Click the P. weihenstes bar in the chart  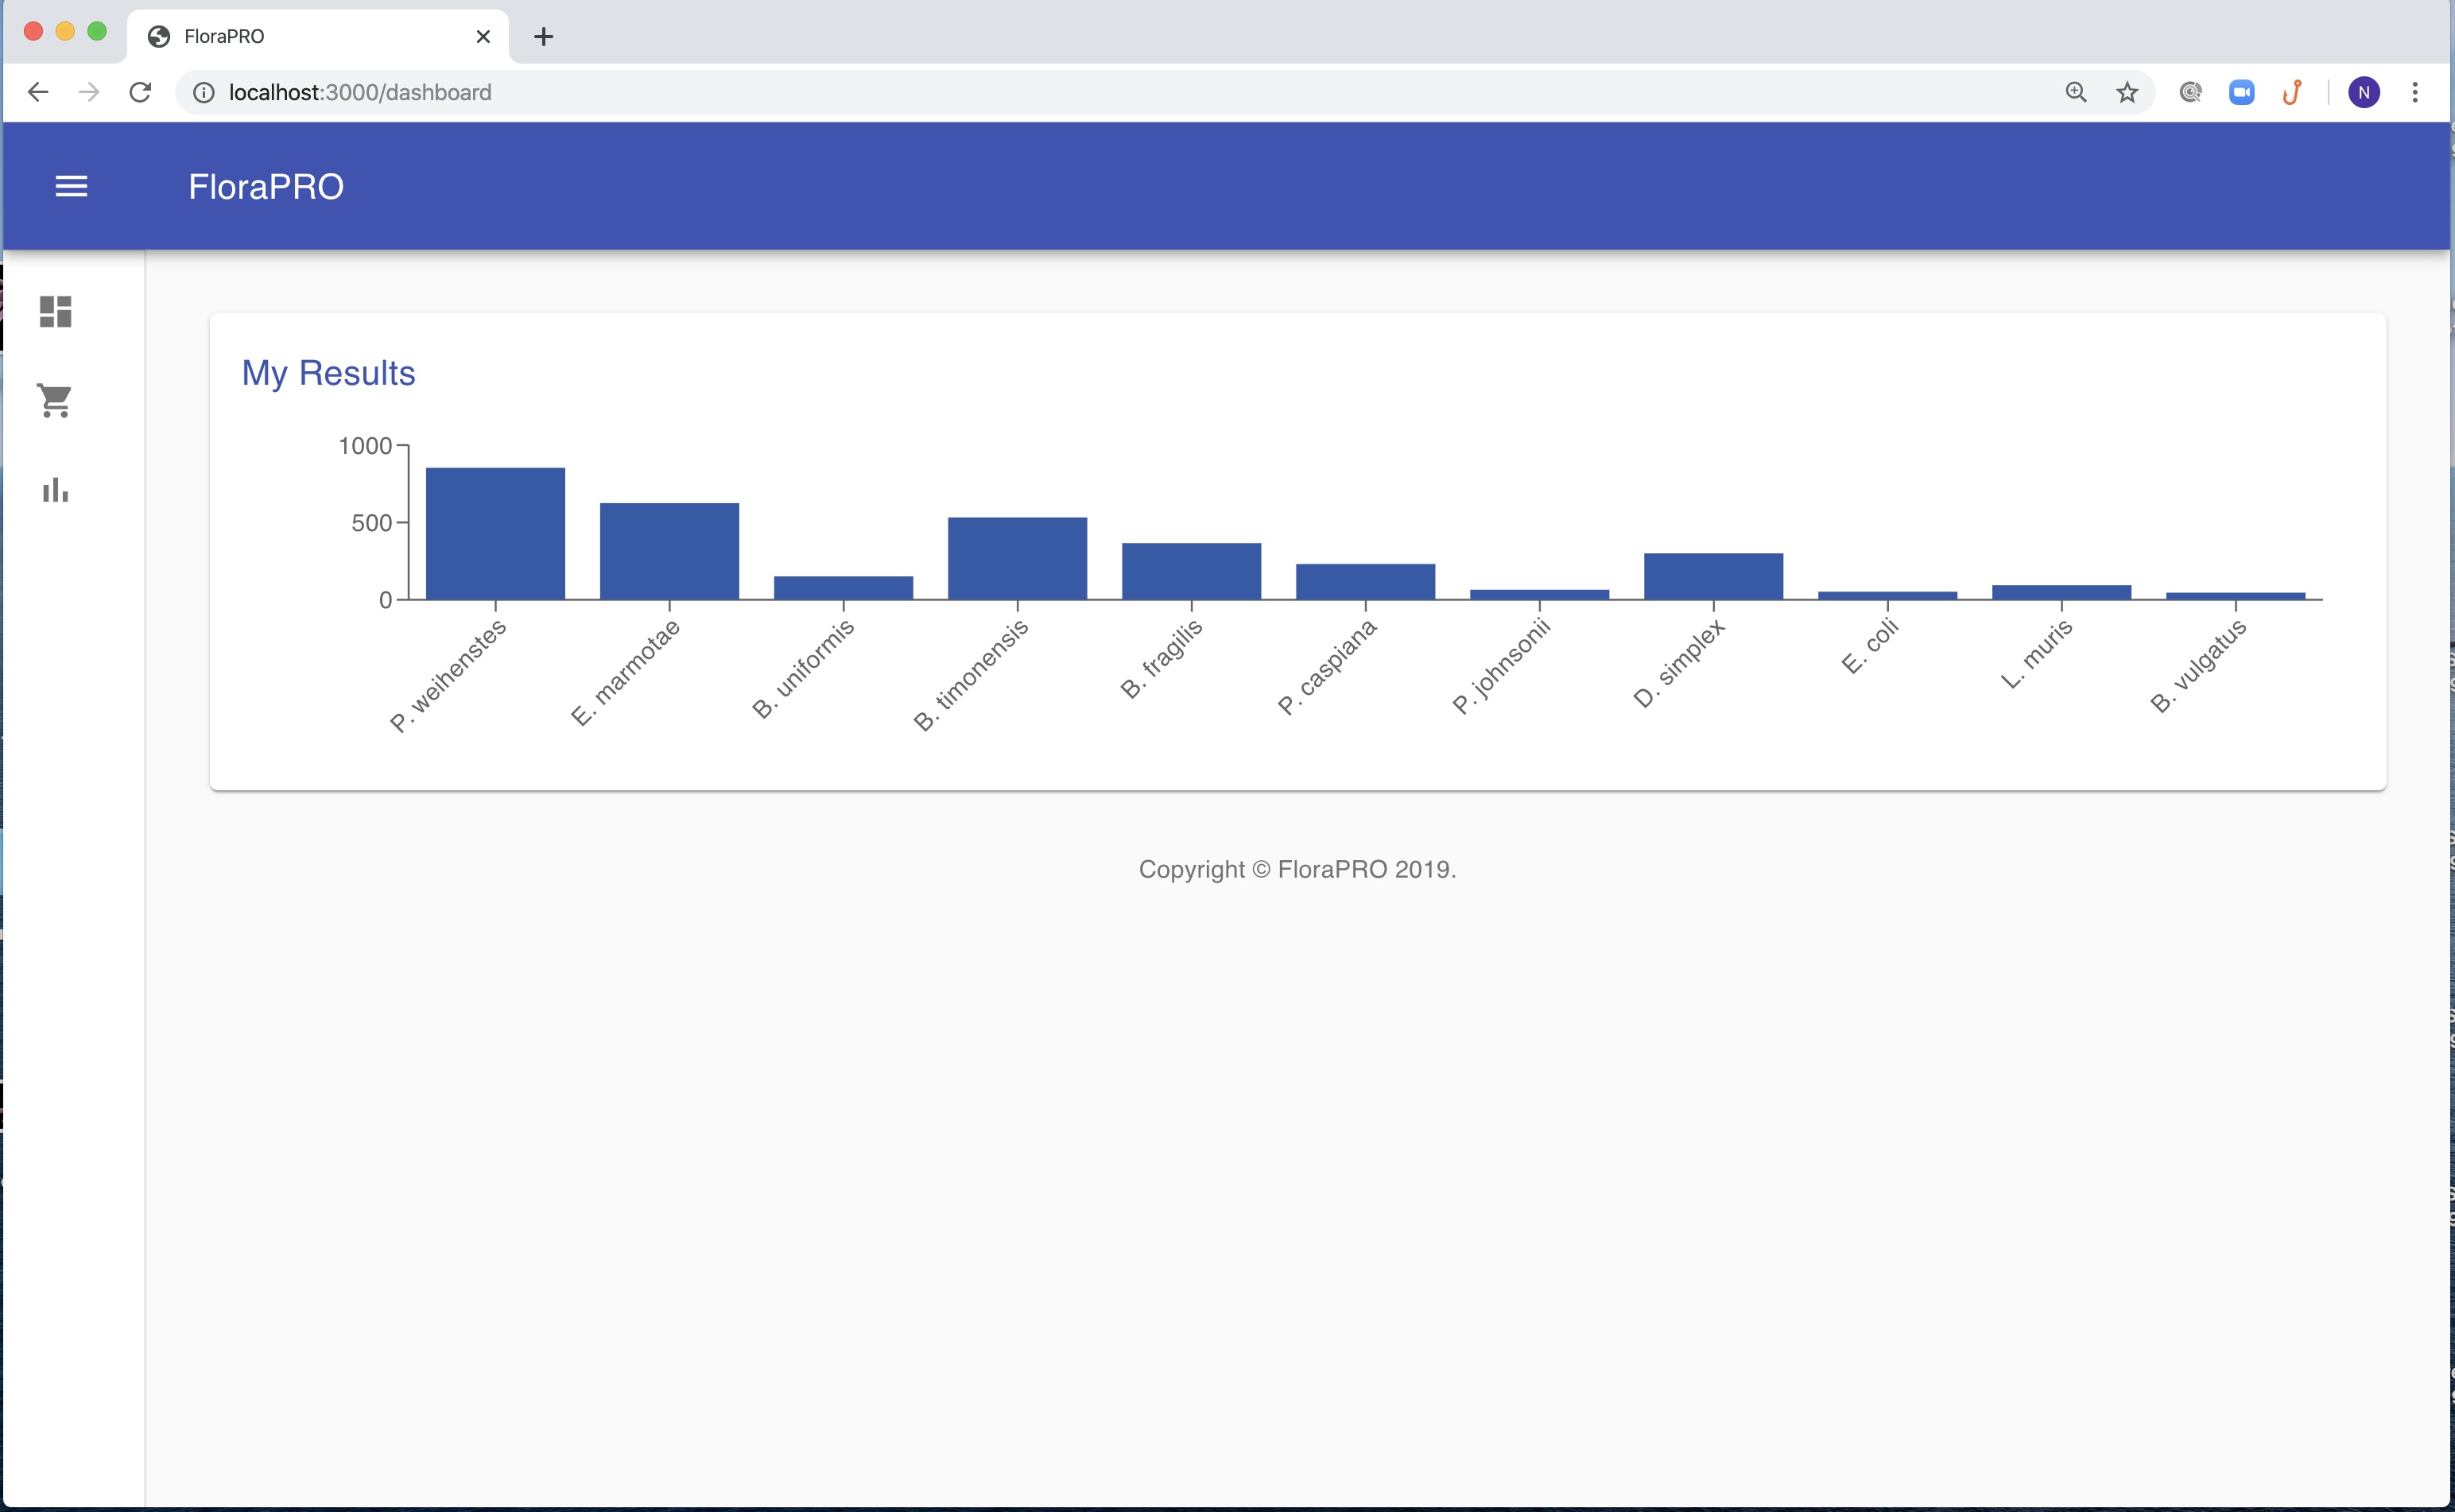click(495, 534)
